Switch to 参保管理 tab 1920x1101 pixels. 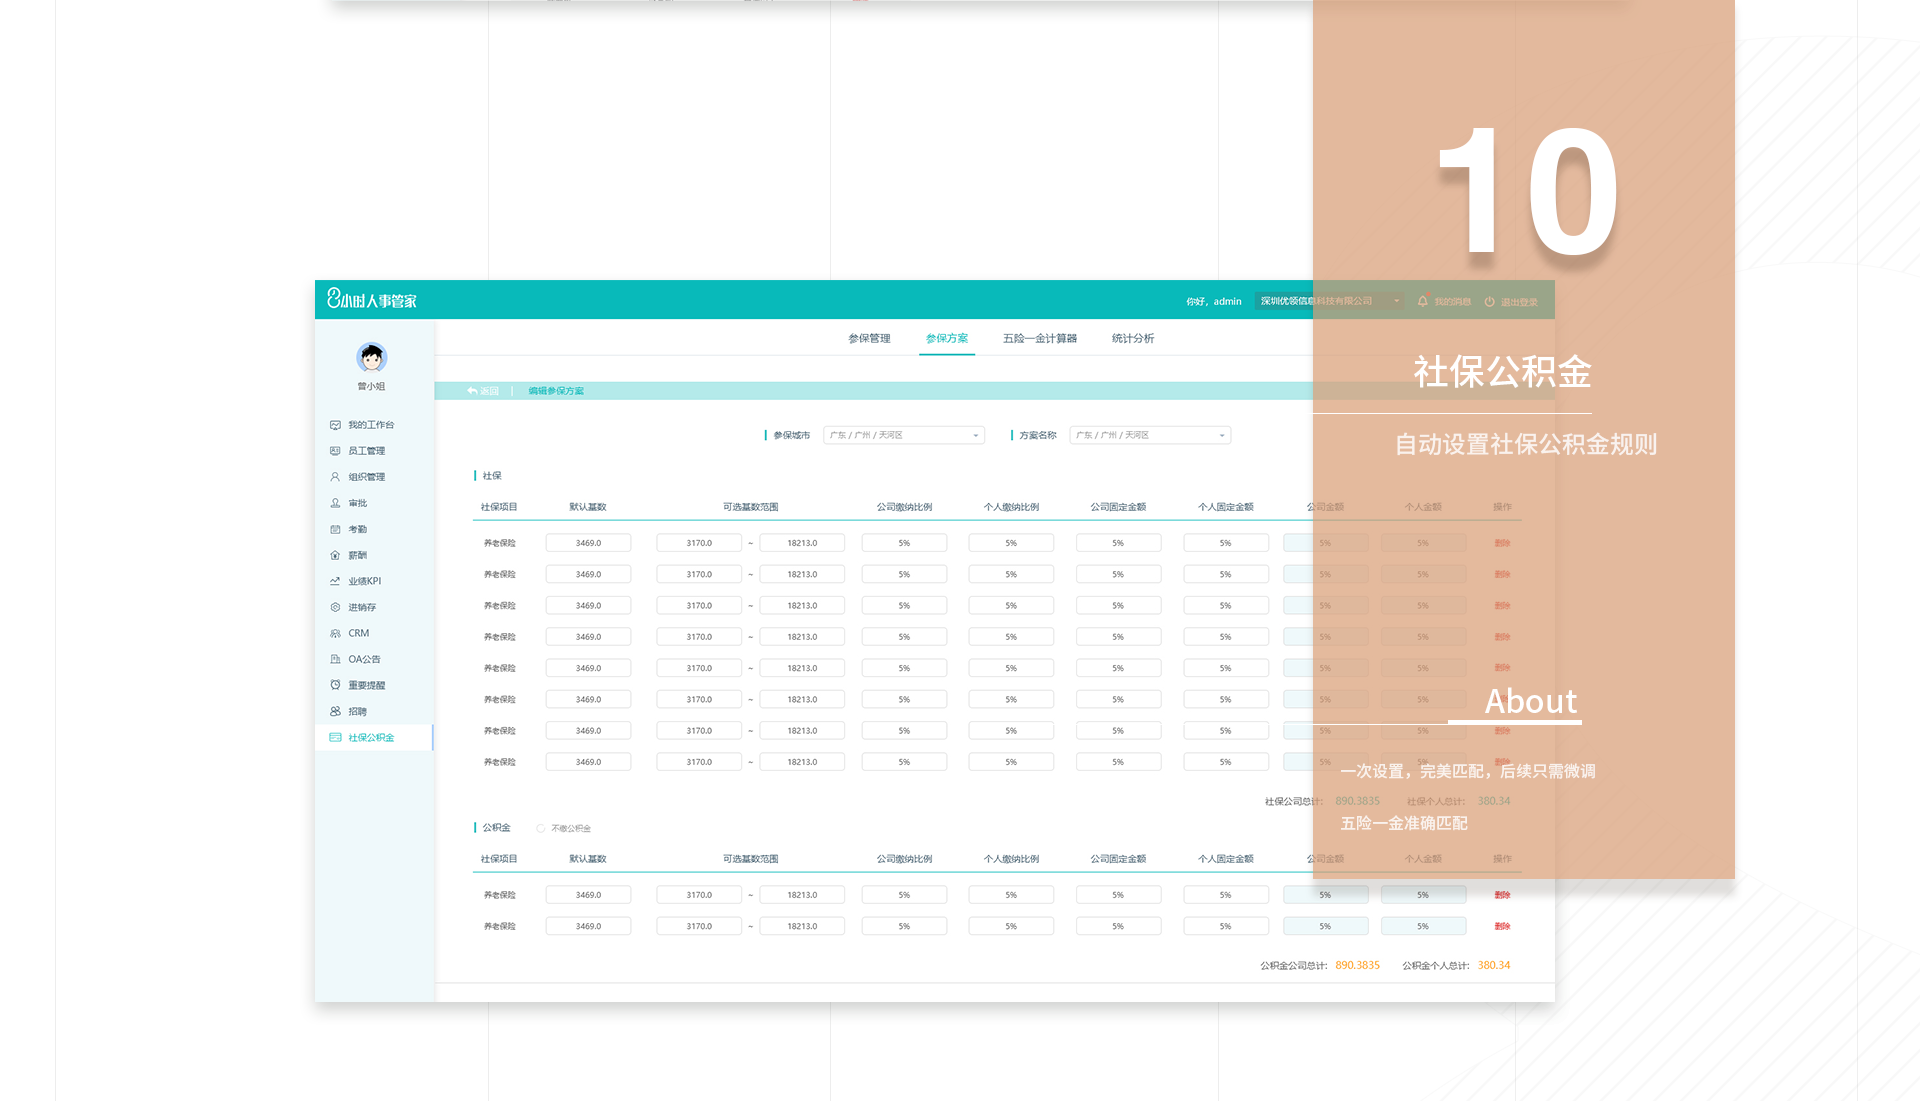pos(869,338)
